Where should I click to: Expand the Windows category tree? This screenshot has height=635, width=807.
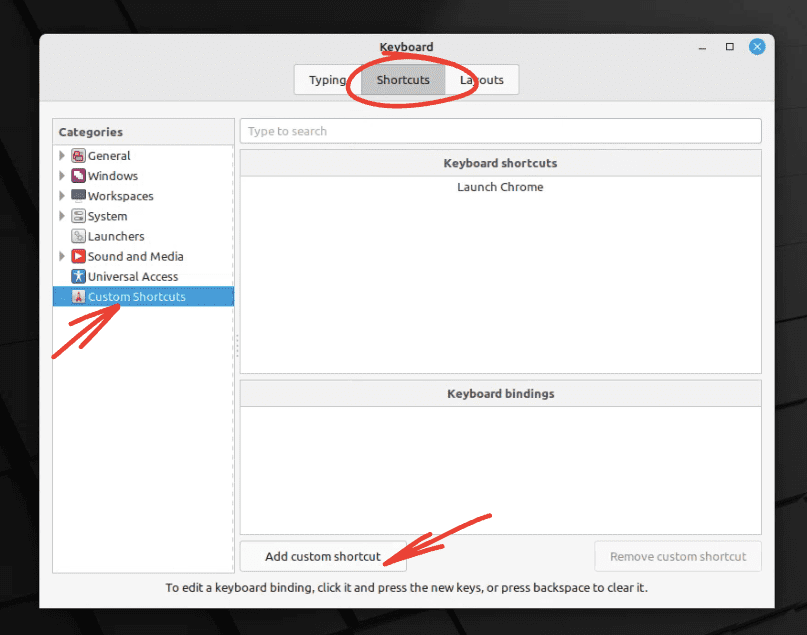62,175
